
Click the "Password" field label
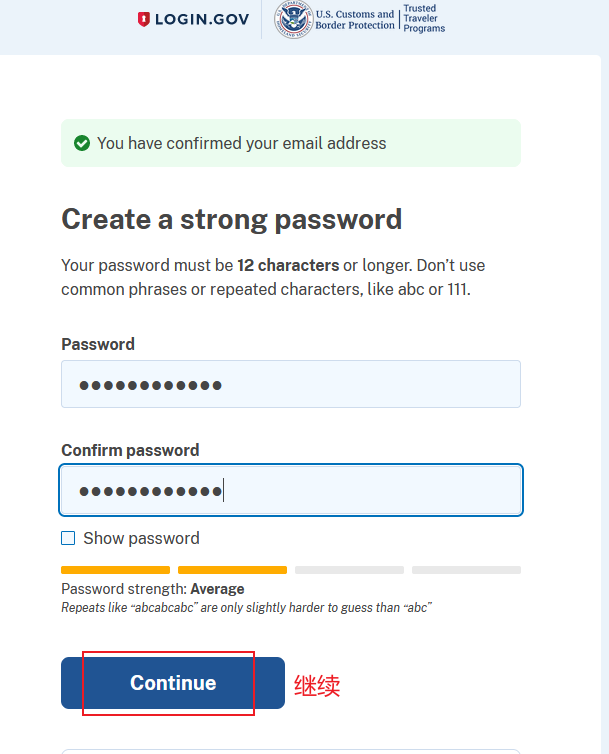(x=98, y=344)
